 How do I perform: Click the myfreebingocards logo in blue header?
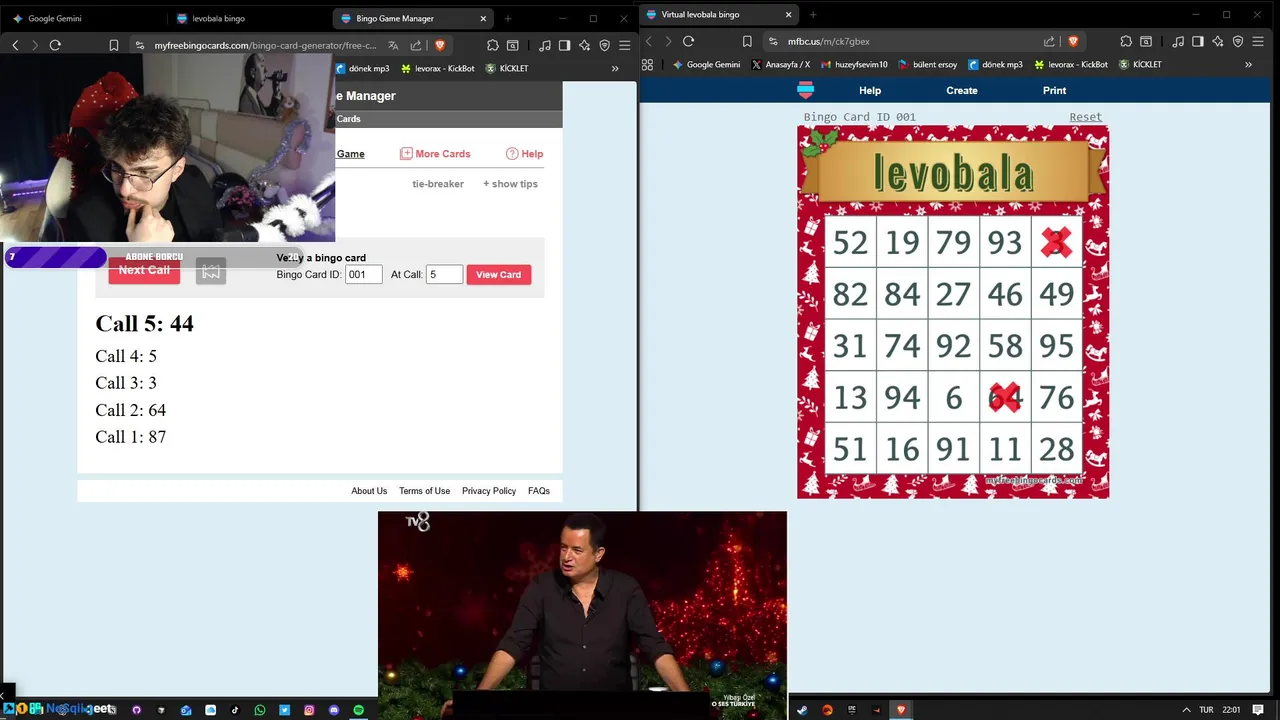805,90
